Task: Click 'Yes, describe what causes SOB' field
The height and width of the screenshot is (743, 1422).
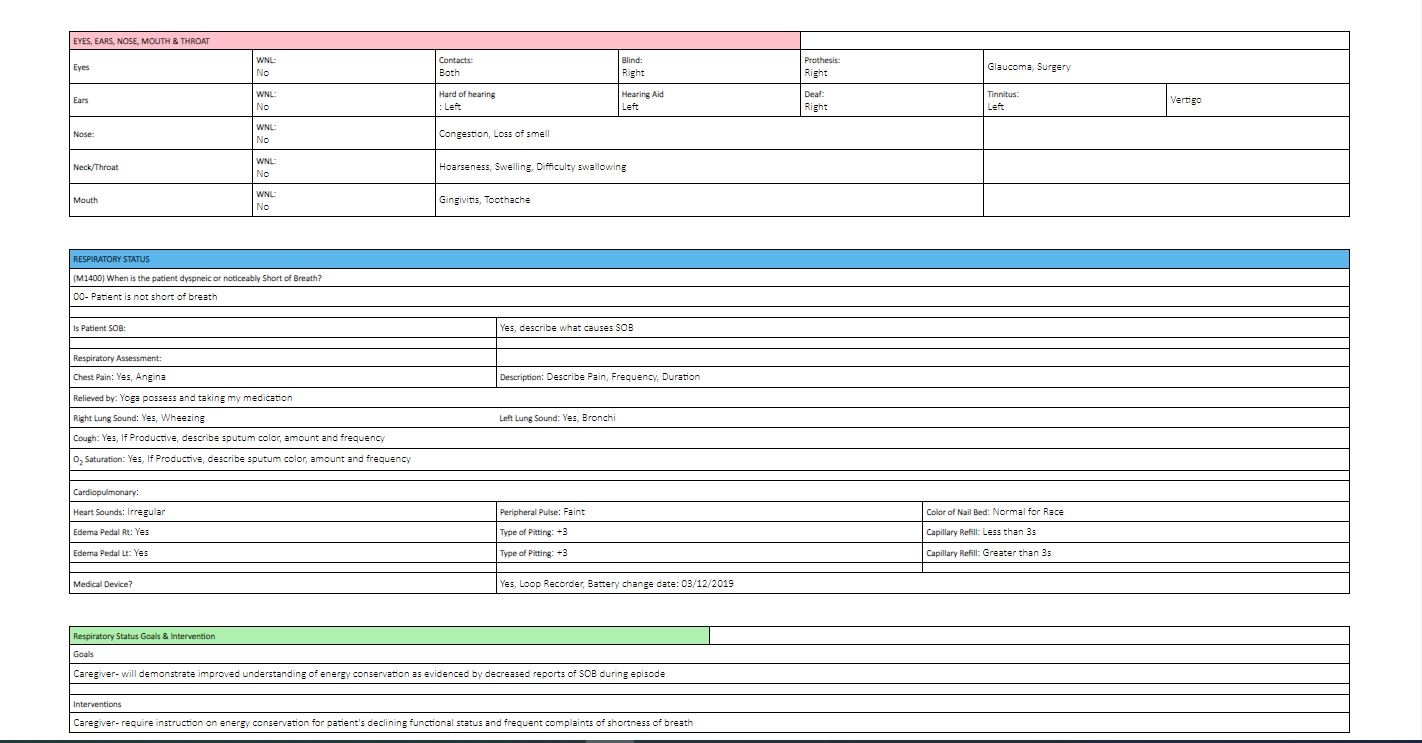Action: coord(566,328)
